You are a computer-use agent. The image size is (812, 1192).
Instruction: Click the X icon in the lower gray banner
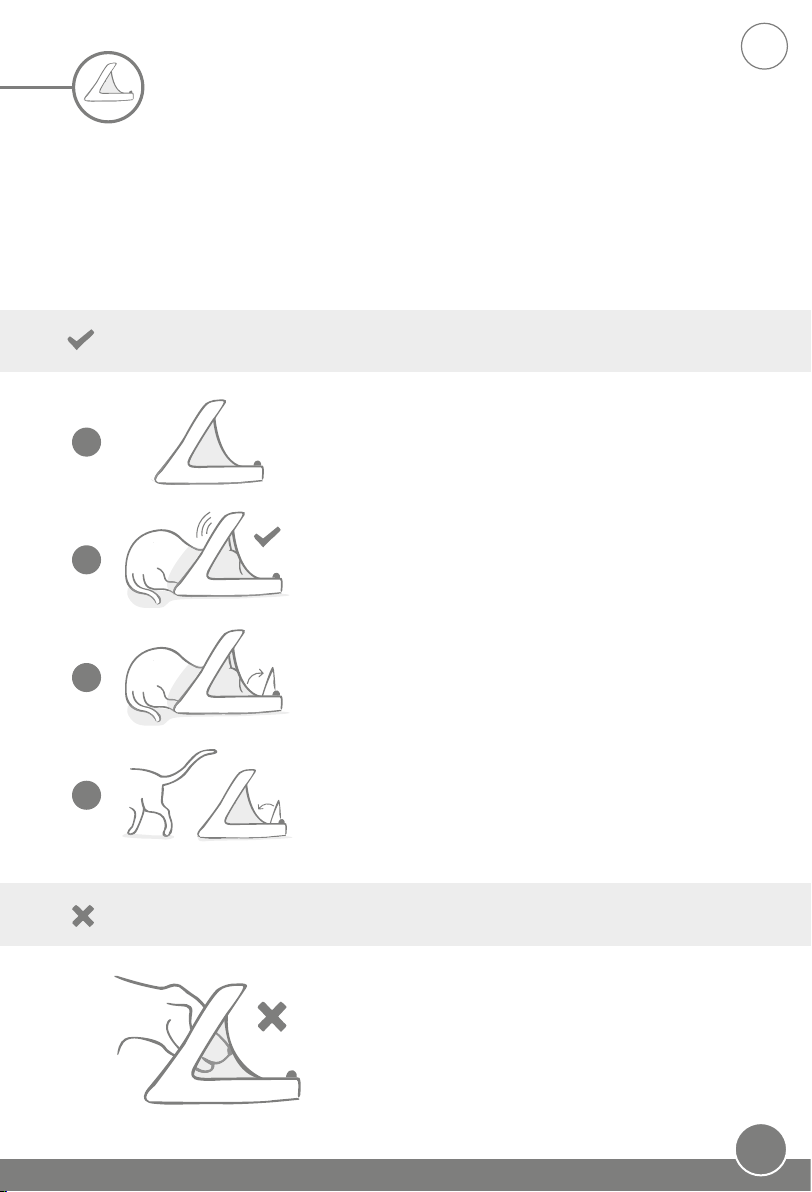(83, 915)
